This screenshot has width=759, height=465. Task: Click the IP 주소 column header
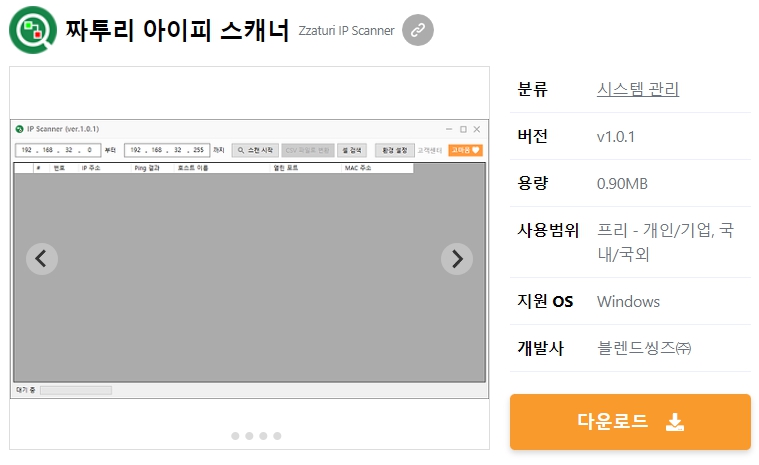coord(91,168)
